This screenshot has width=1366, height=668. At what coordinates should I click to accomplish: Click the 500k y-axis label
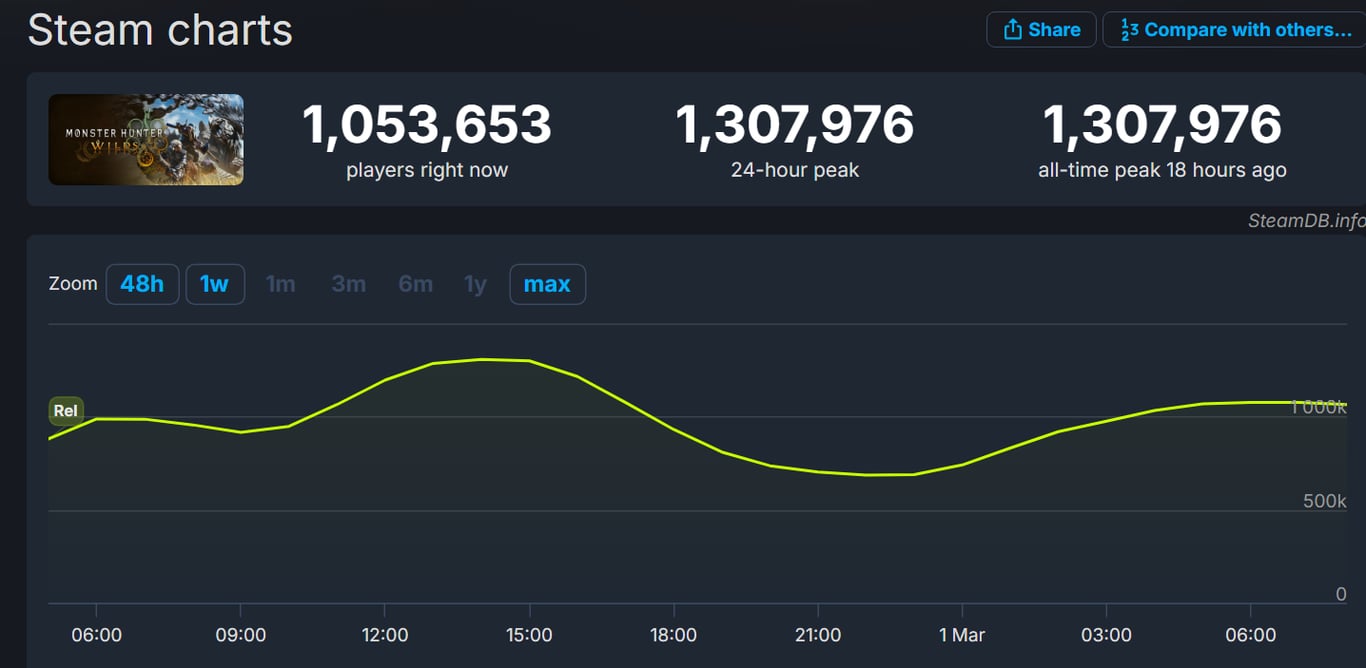(x=1325, y=501)
